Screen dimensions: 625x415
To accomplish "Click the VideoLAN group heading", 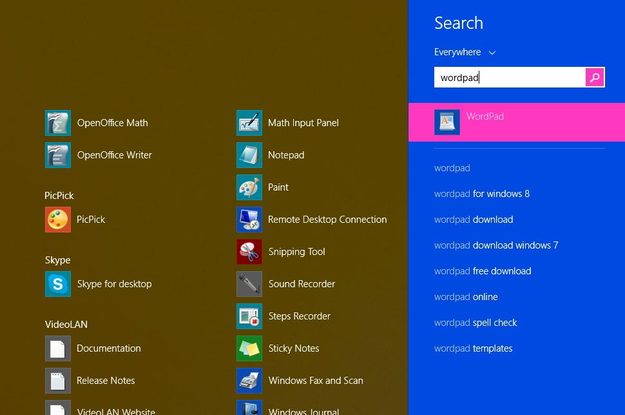I will [x=66, y=325].
